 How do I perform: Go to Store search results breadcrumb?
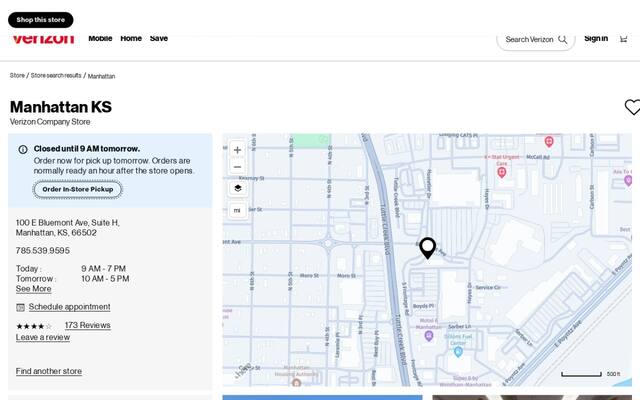point(56,76)
